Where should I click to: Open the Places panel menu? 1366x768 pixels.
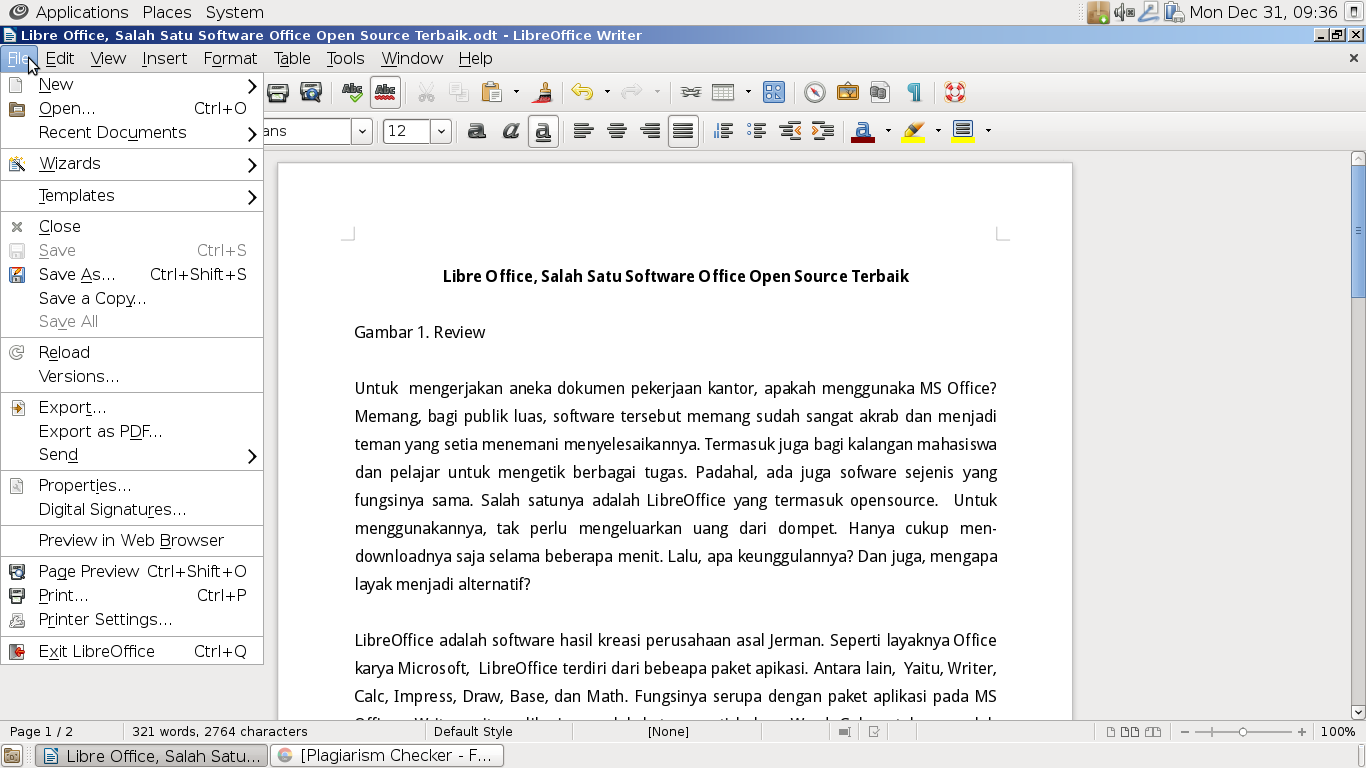coord(167,12)
